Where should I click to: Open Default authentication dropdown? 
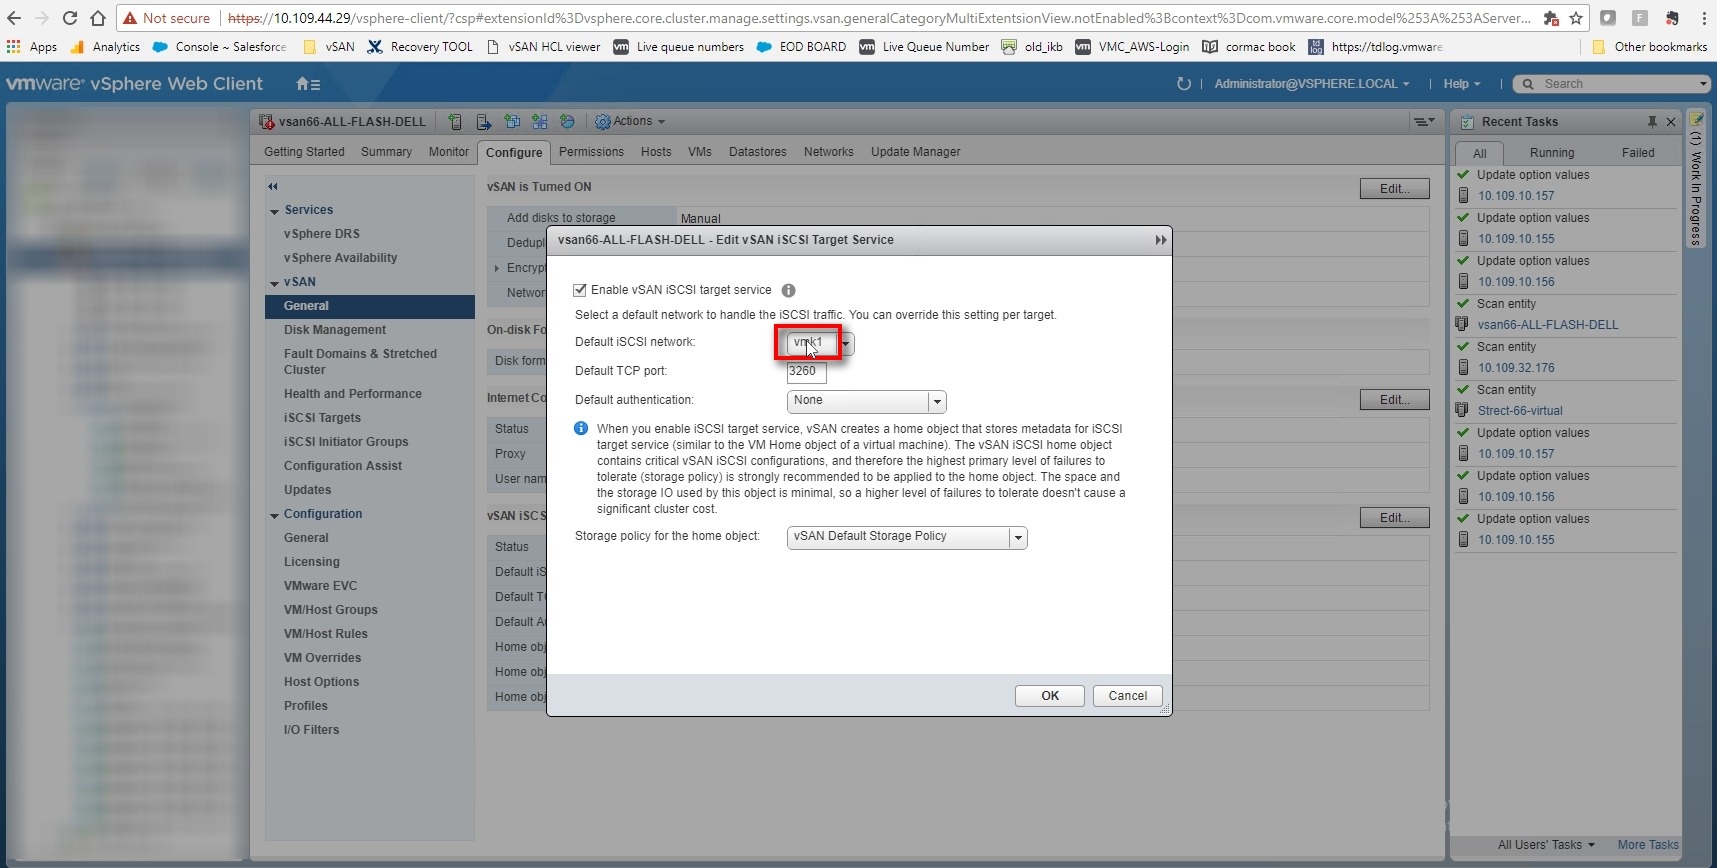936,402
